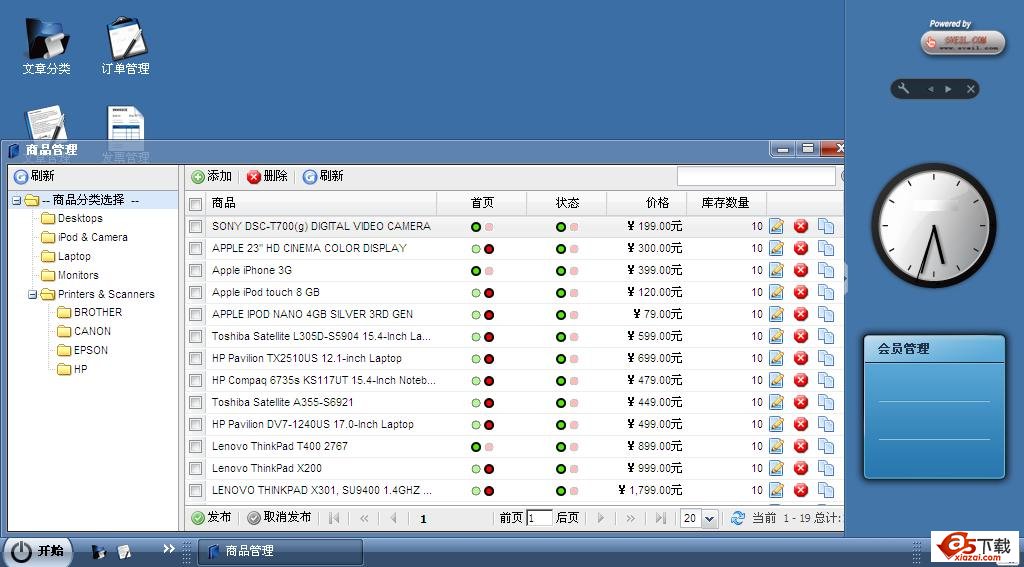
Task: Click the sidebar previous arrow icon
Action: (x=931, y=89)
